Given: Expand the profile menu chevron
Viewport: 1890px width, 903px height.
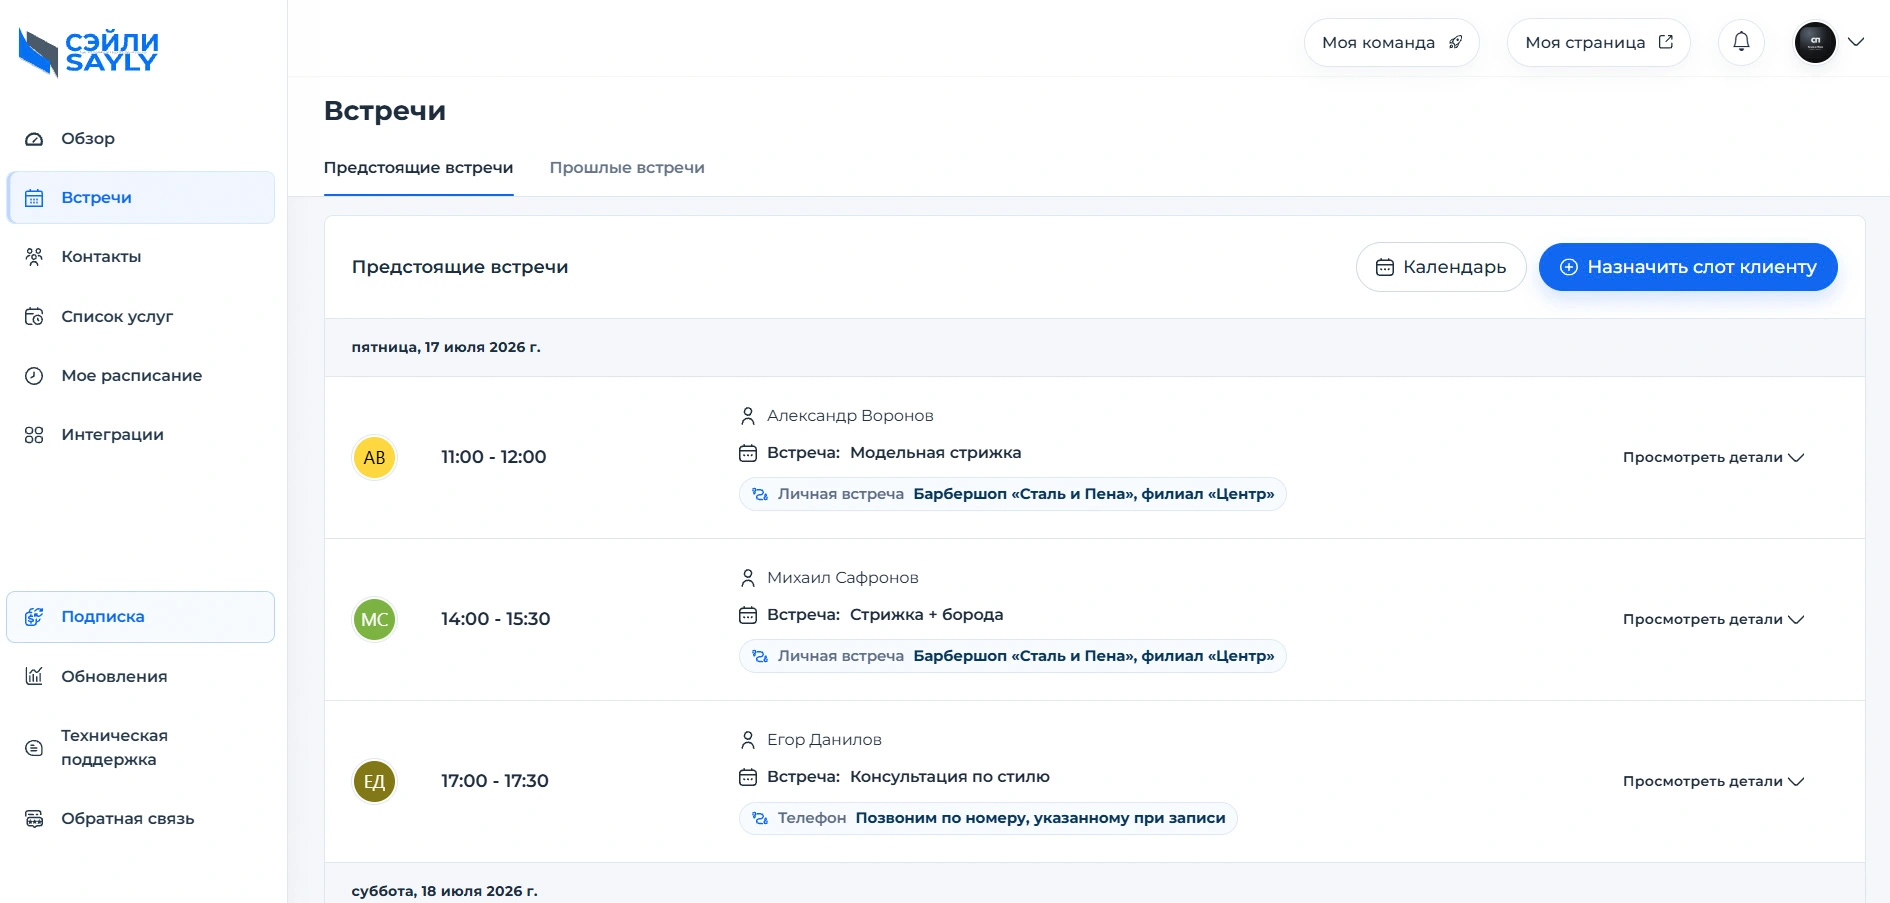Looking at the screenshot, I should (x=1856, y=42).
